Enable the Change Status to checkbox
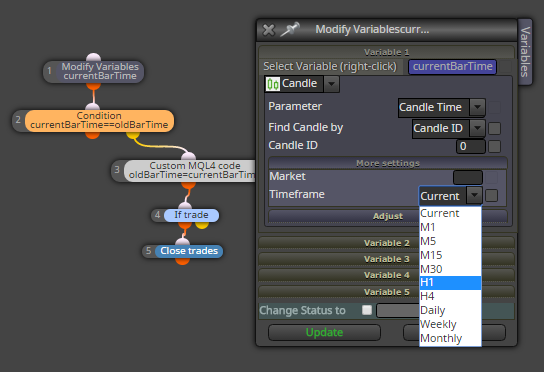Viewport: 544px width, 372px height. (367, 310)
